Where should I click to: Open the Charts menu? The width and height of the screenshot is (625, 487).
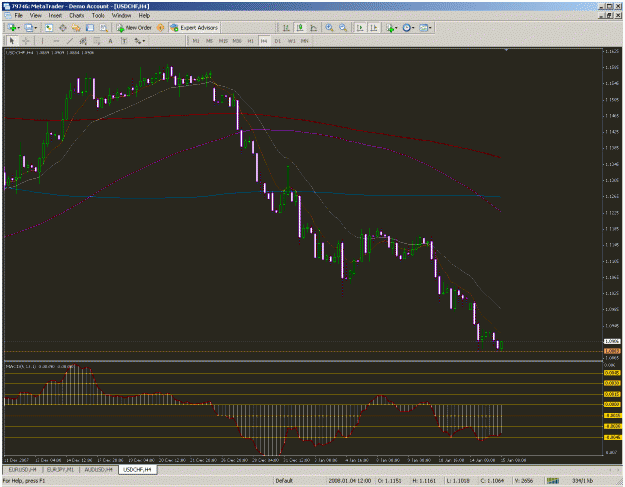[77, 16]
